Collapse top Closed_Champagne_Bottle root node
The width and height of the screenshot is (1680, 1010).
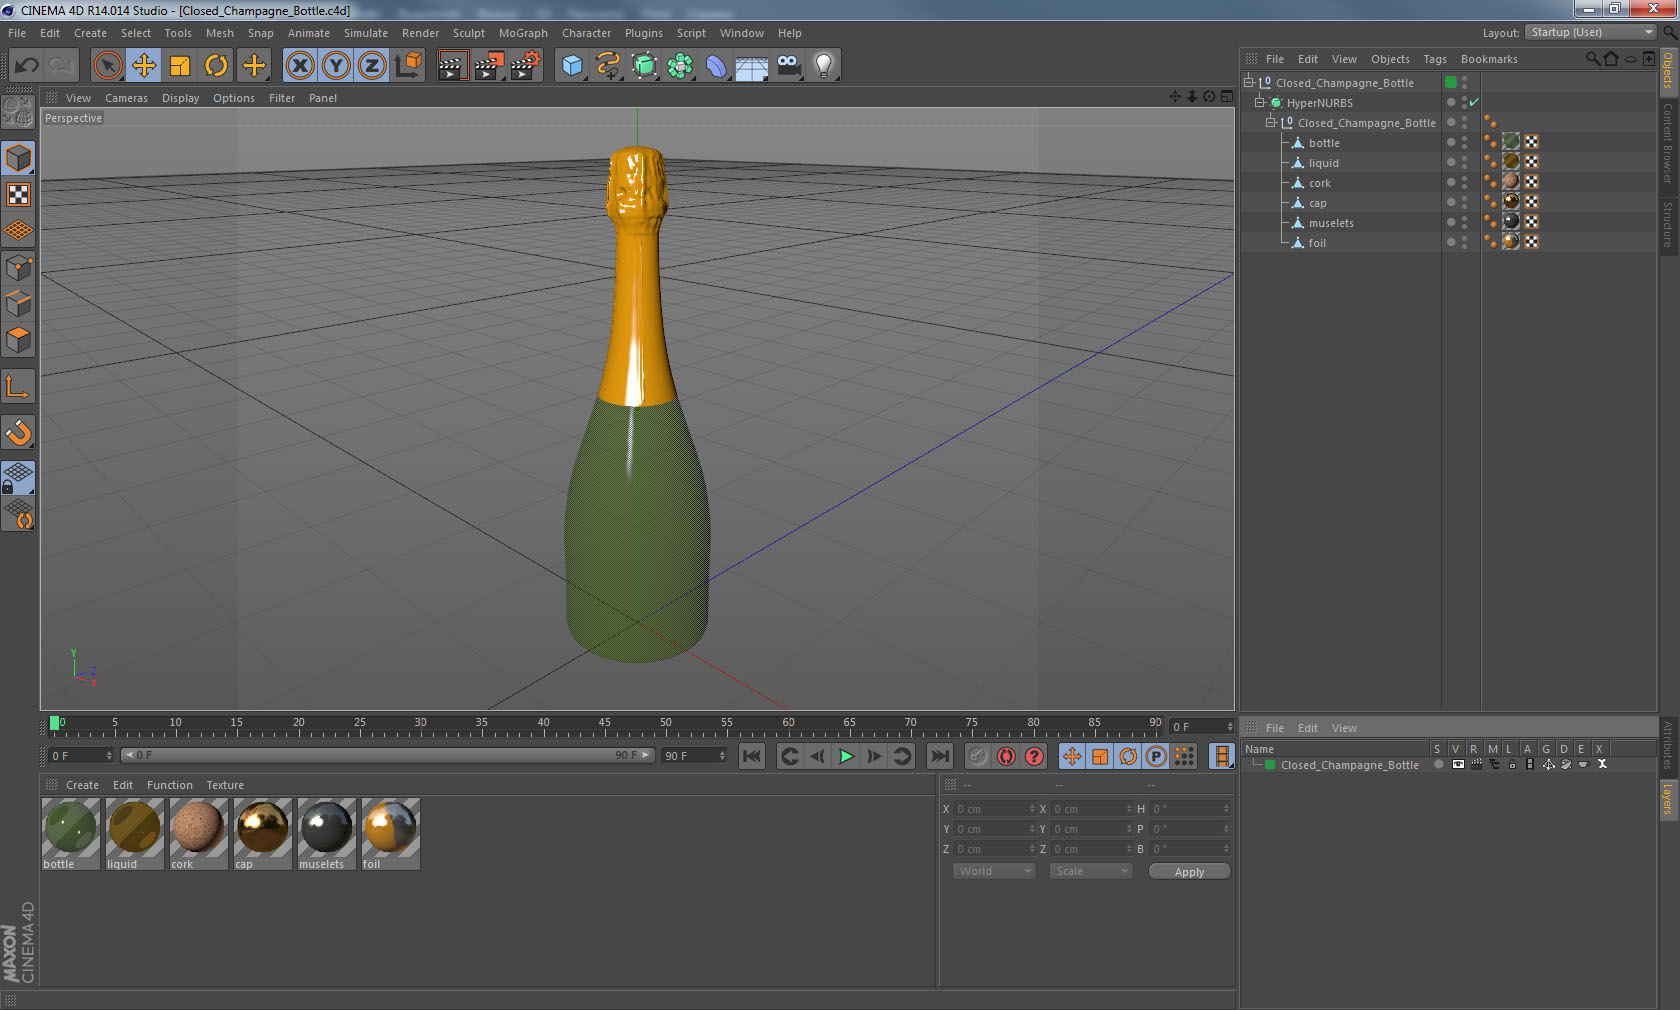tap(1248, 82)
